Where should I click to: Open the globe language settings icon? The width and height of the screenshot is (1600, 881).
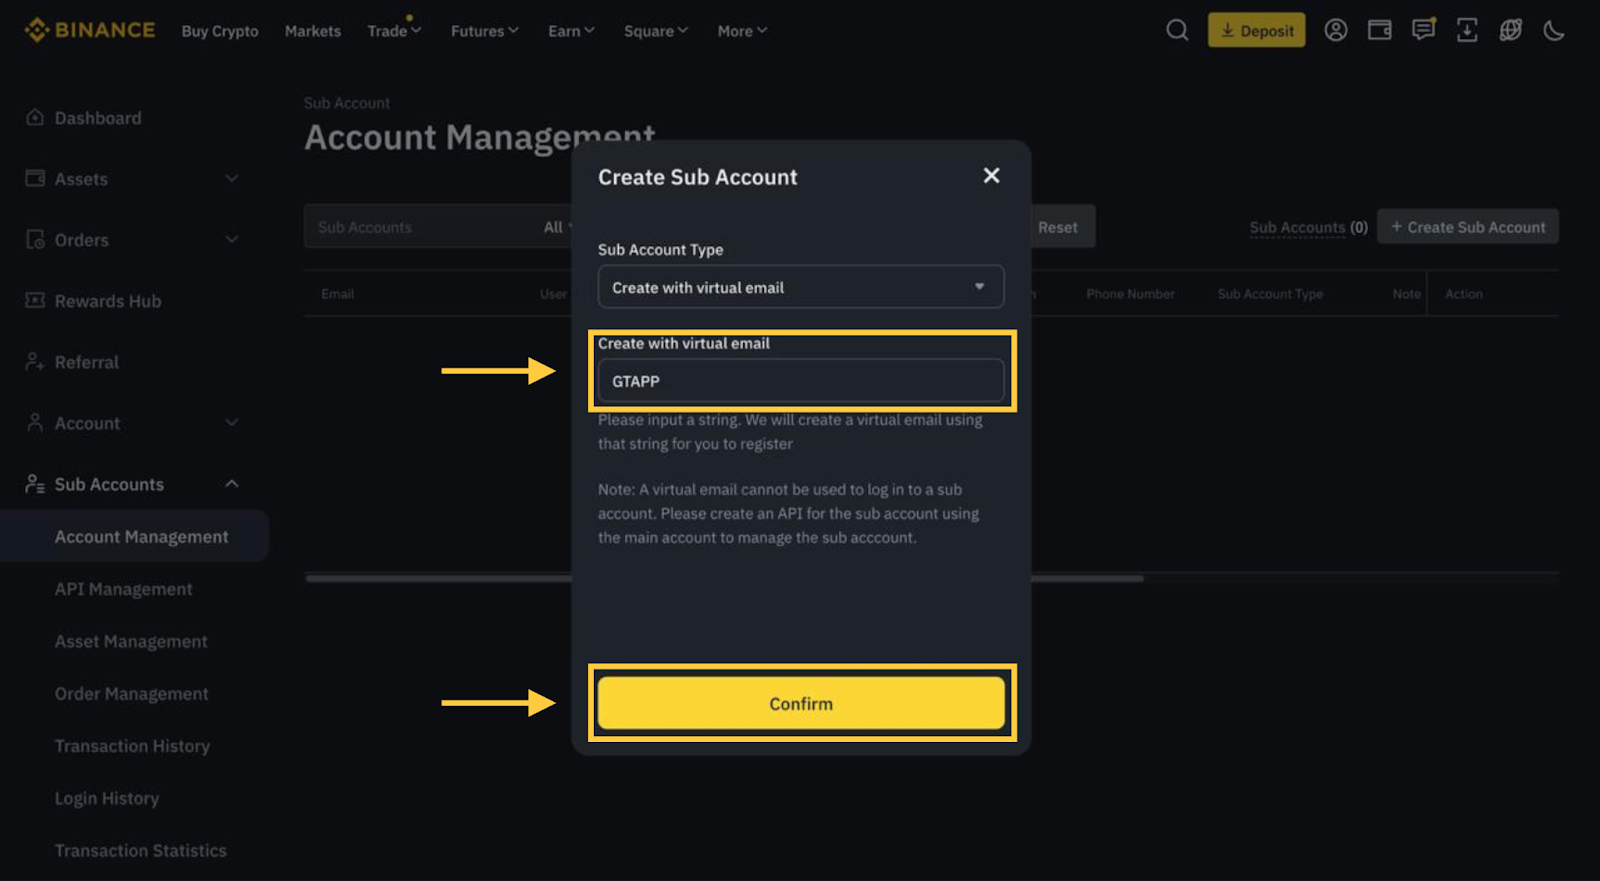coord(1510,30)
